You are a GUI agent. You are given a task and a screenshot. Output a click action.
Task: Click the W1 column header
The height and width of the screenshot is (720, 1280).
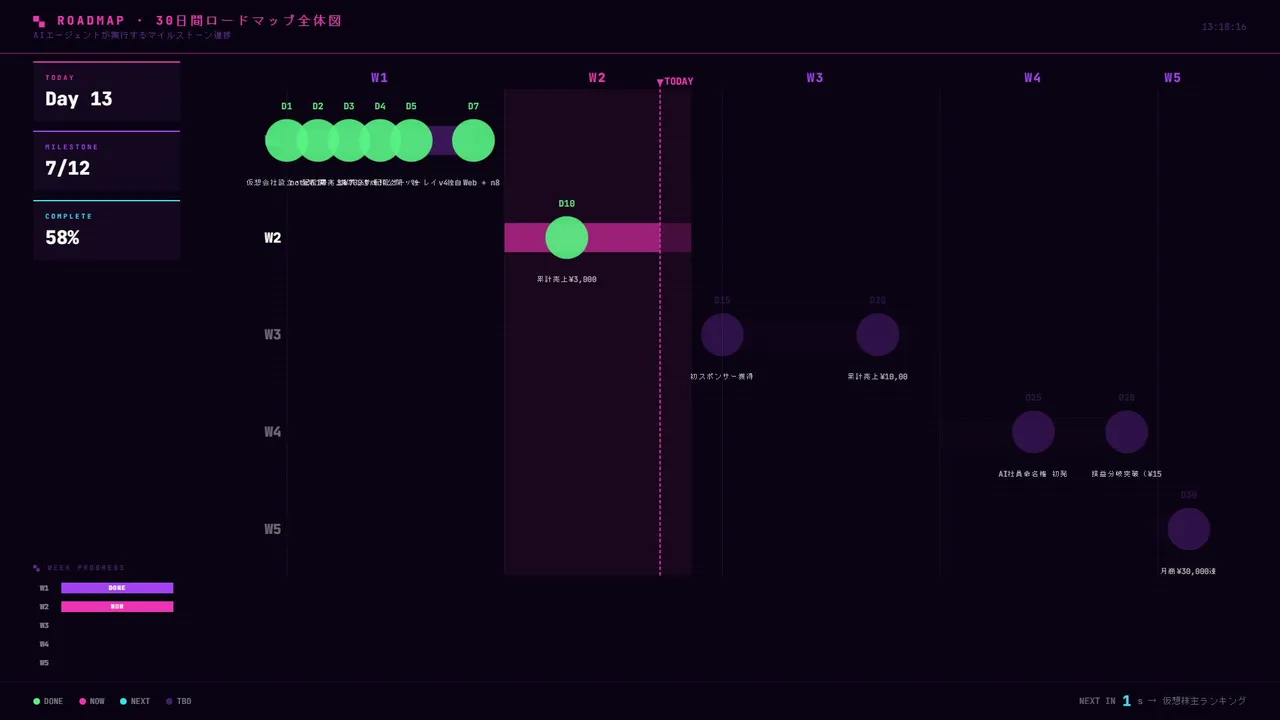click(379, 78)
